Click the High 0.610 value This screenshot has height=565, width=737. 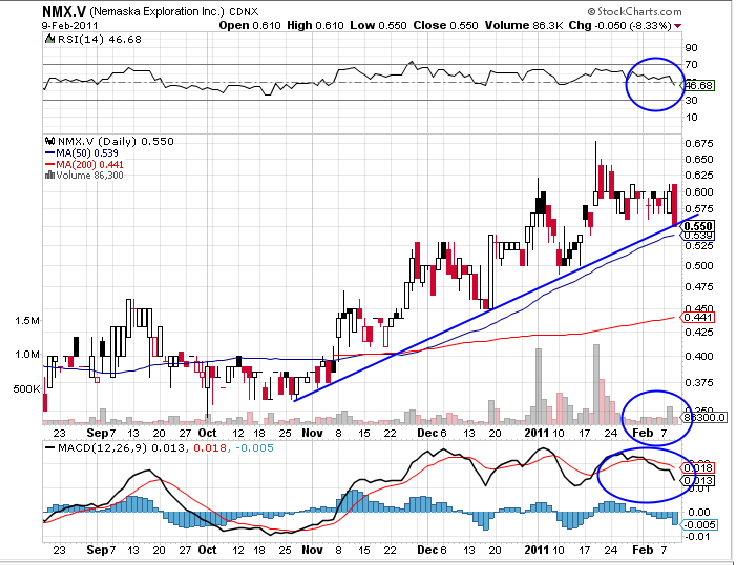point(315,25)
